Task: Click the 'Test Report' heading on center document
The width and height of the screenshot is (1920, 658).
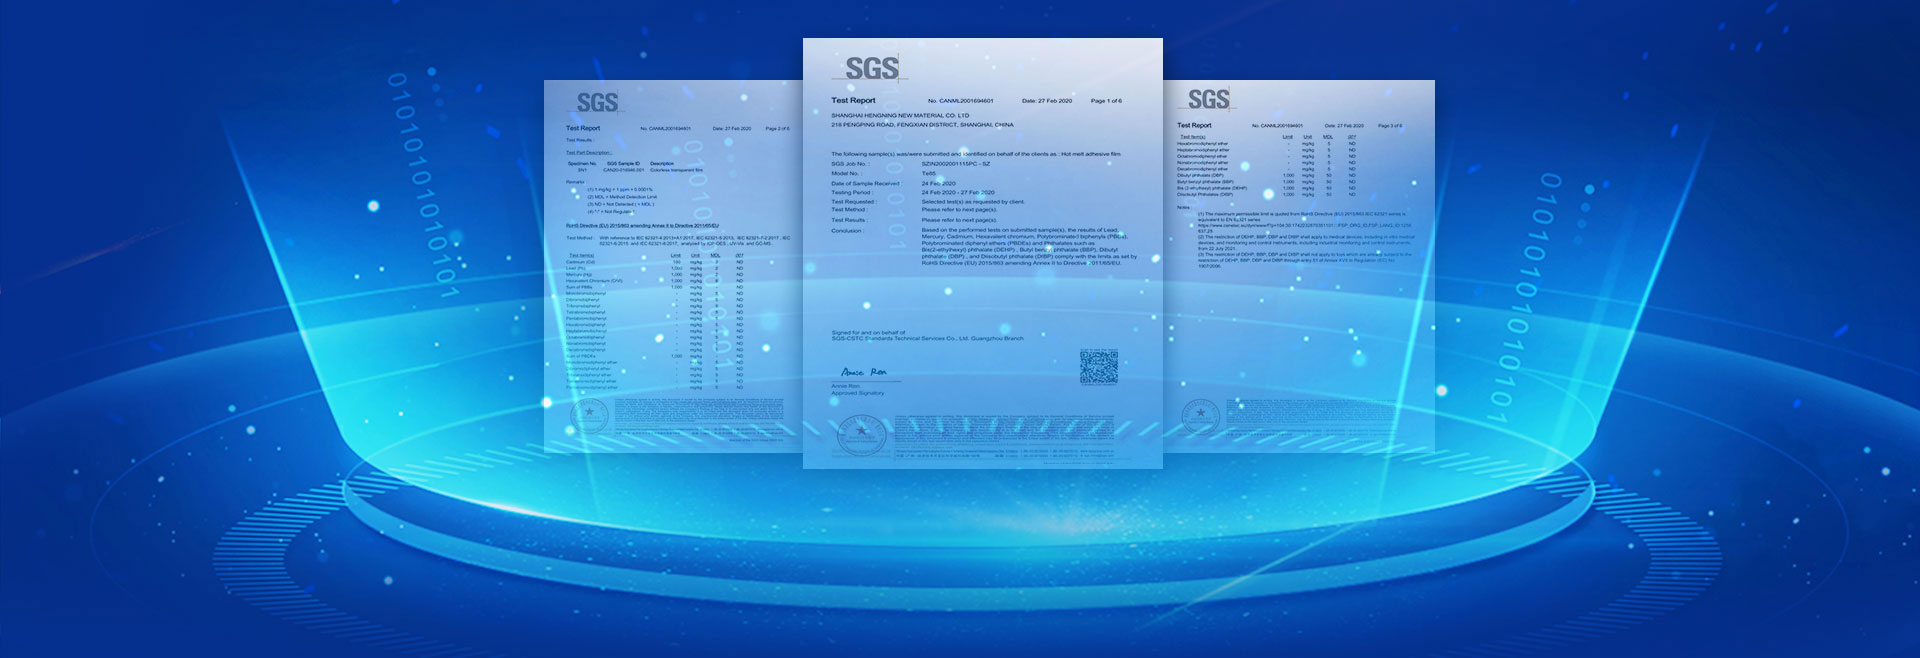Action: (853, 101)
